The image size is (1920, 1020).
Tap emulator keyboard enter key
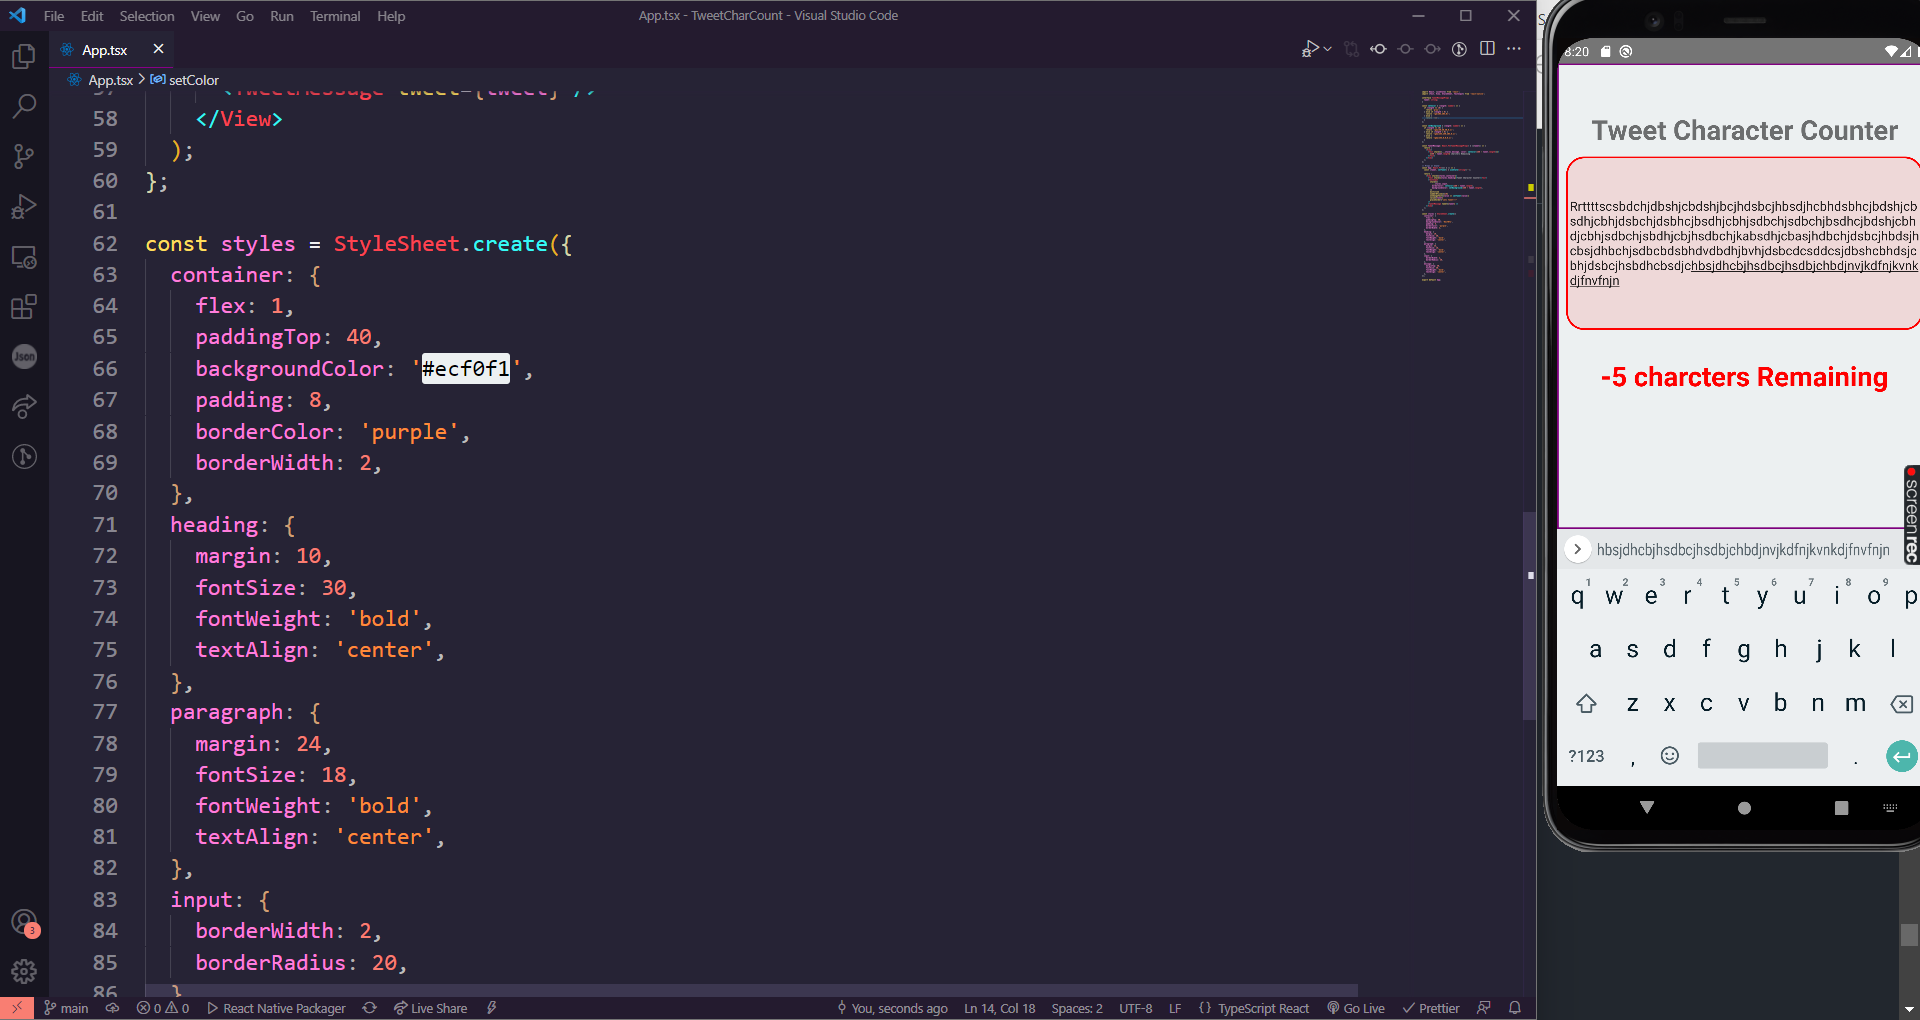1900,756
